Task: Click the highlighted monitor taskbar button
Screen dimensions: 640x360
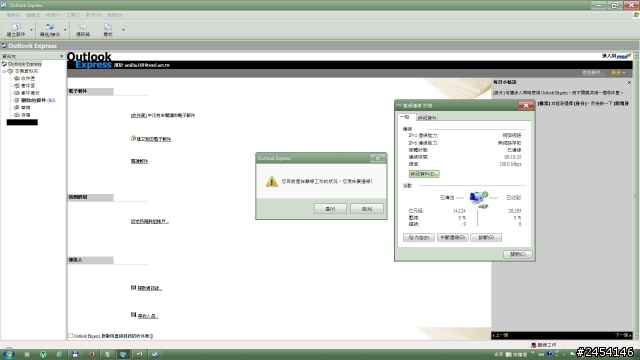Action: (x=123, y=354)
